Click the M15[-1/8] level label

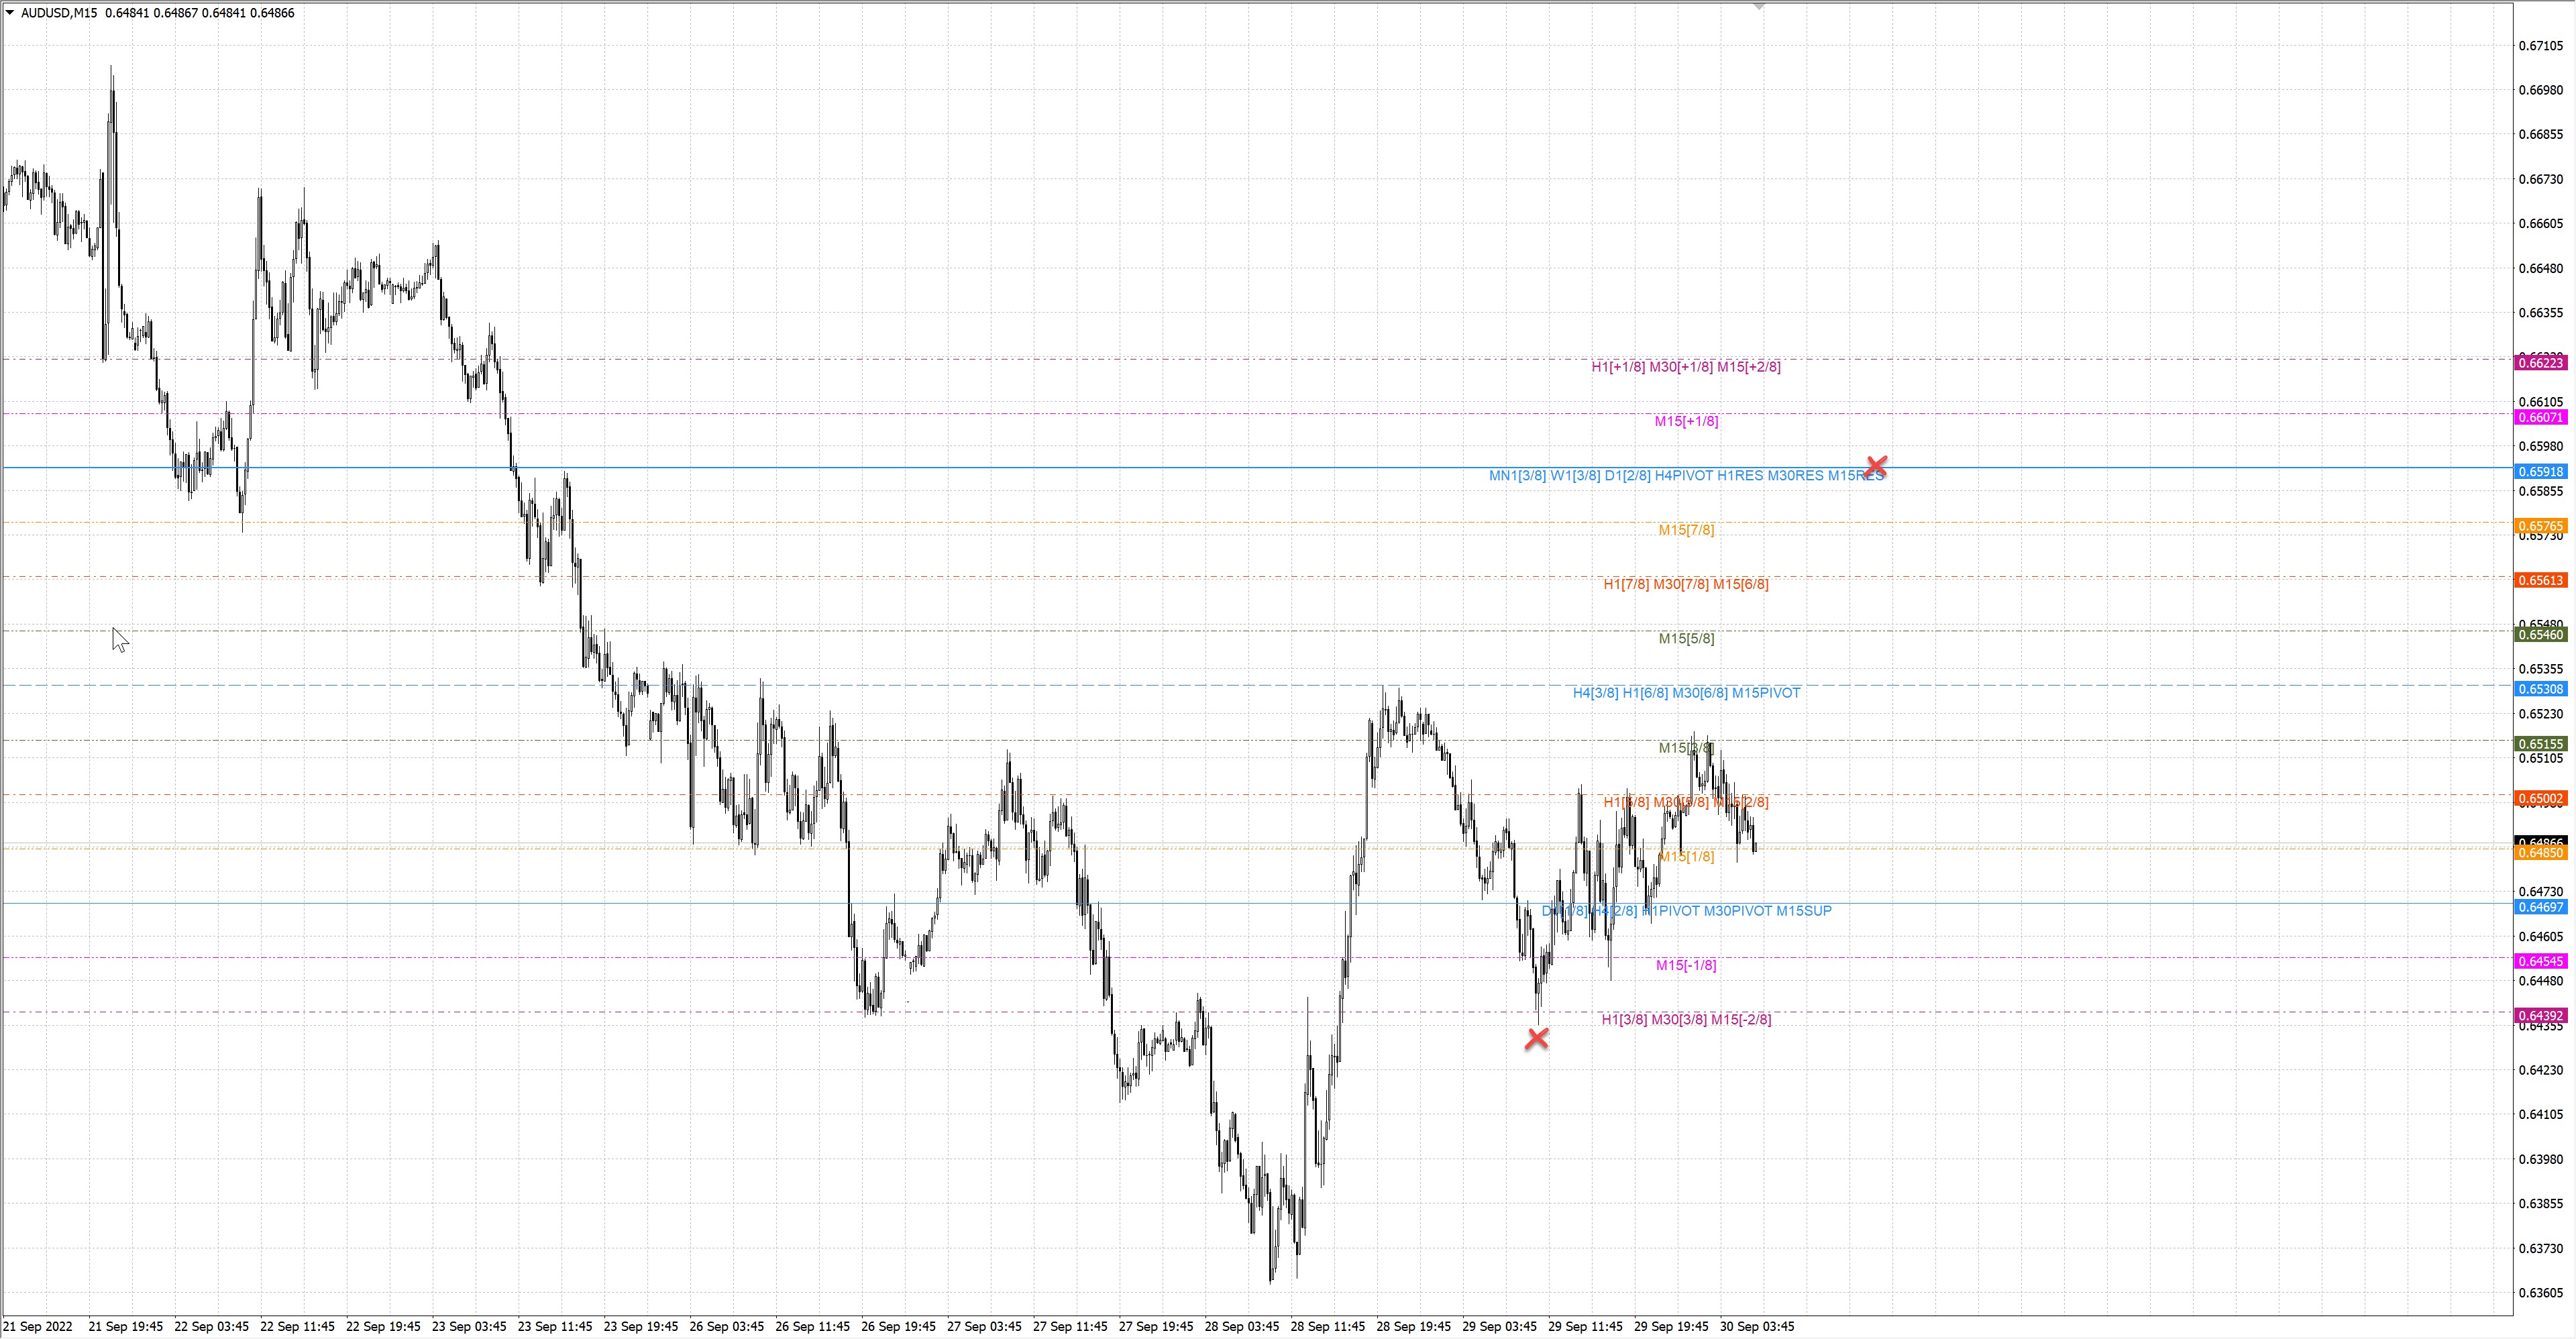pos(1686,965)
